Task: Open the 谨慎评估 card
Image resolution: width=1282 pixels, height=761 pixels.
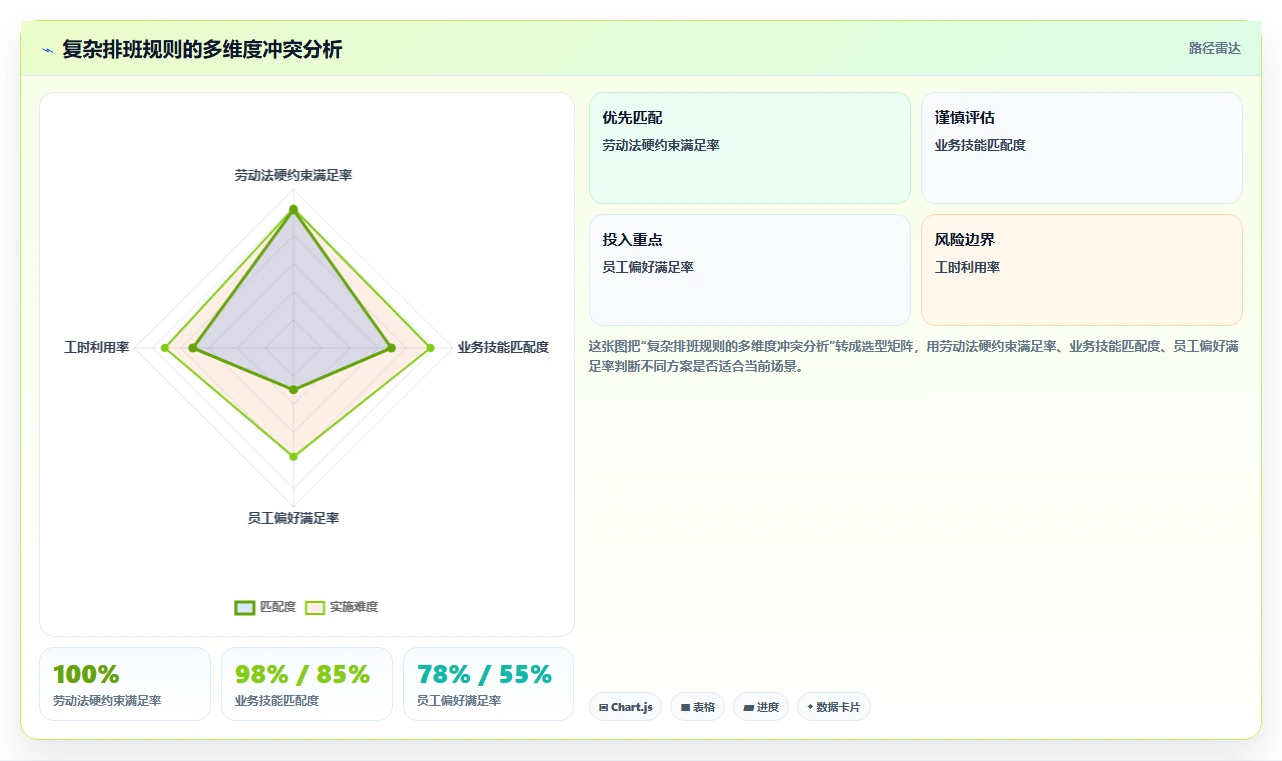Action: tap(1081, 148)
